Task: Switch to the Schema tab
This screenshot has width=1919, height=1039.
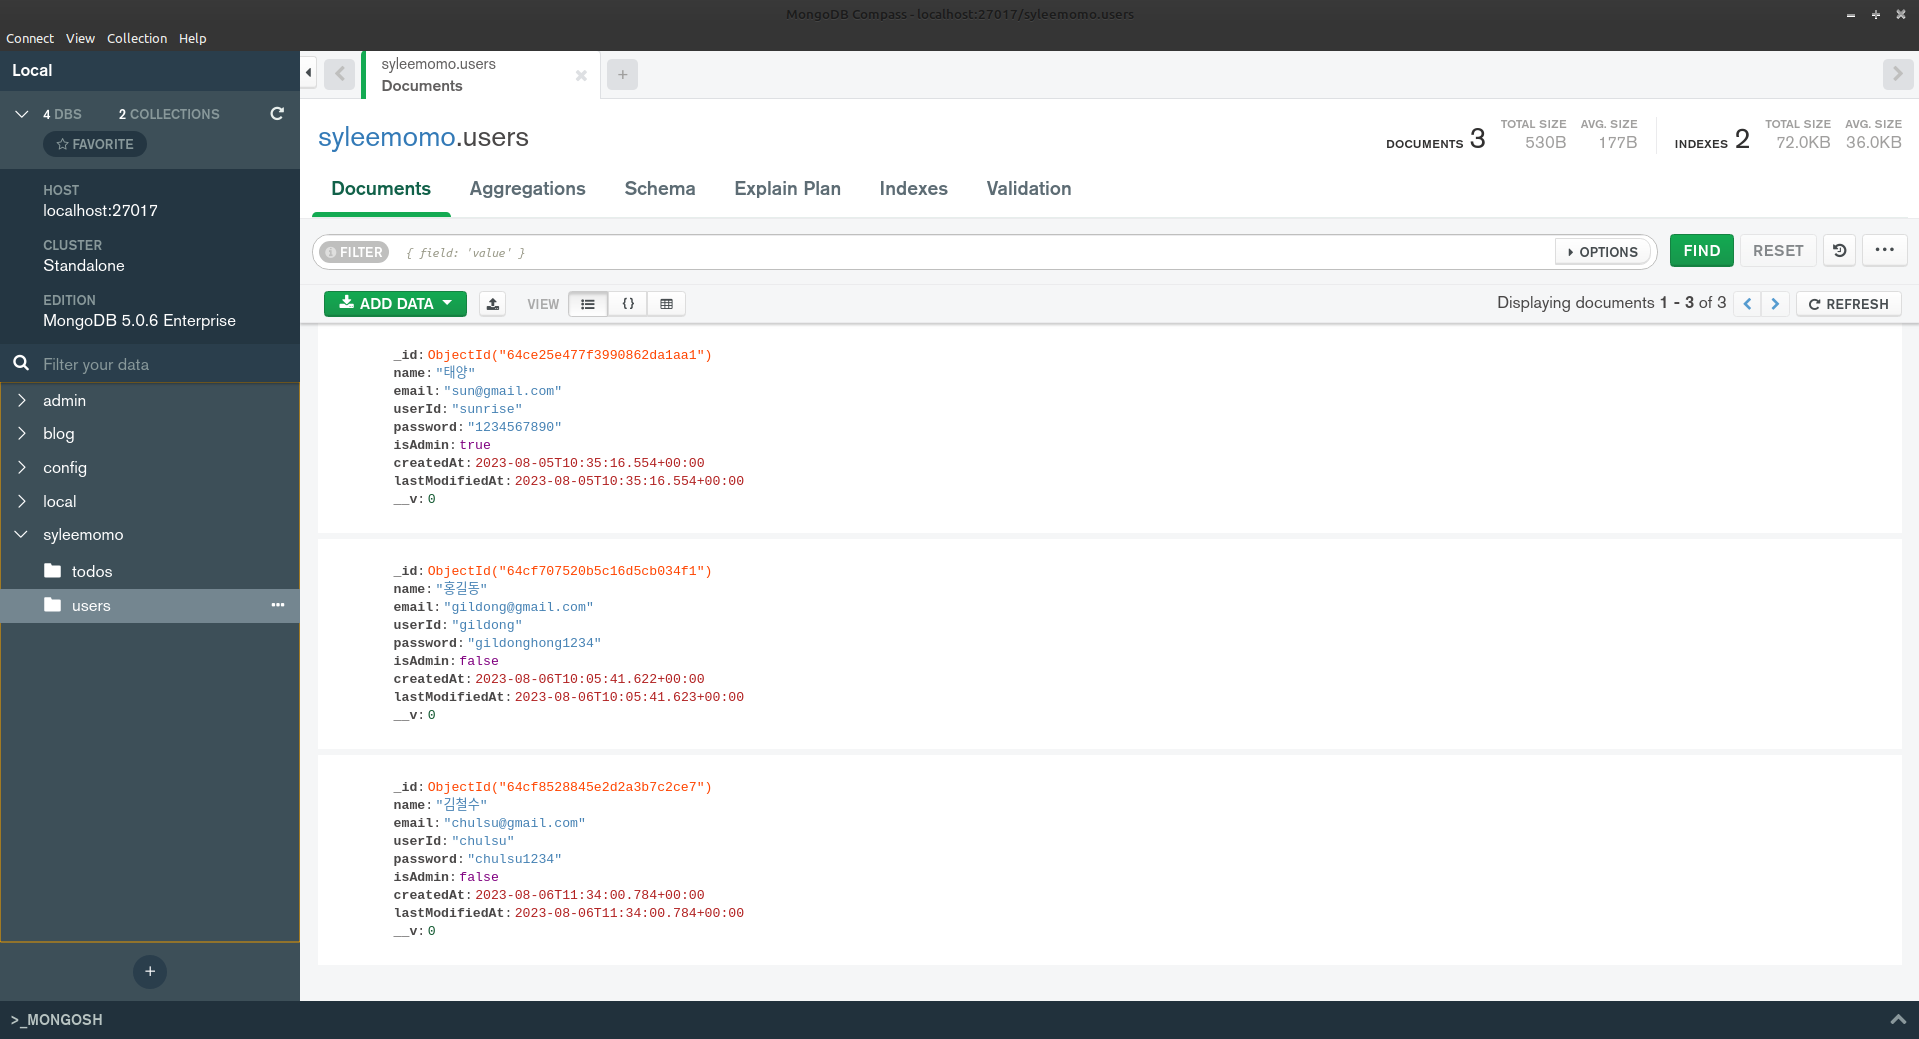Action: [660, 189]
